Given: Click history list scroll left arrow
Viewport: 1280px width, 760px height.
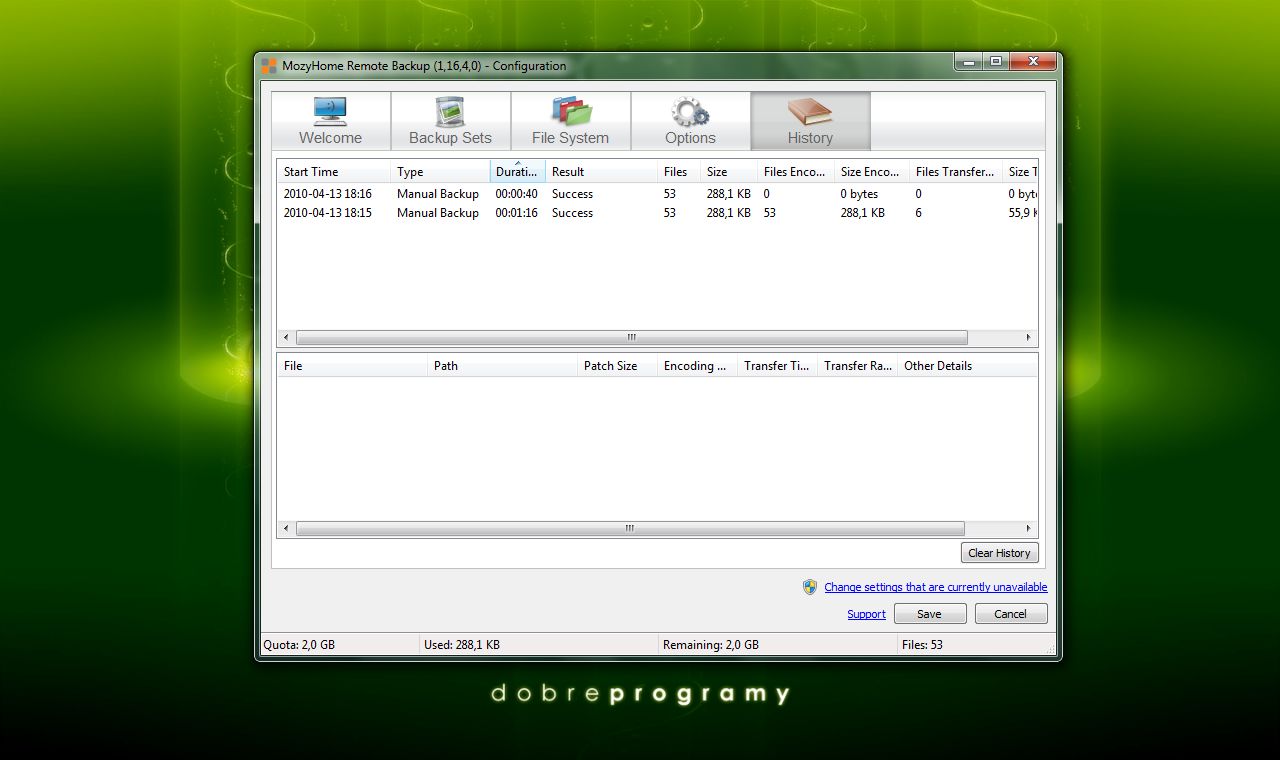Looking at the screenshot, I should pyautogui.click(x=286, y=337).
